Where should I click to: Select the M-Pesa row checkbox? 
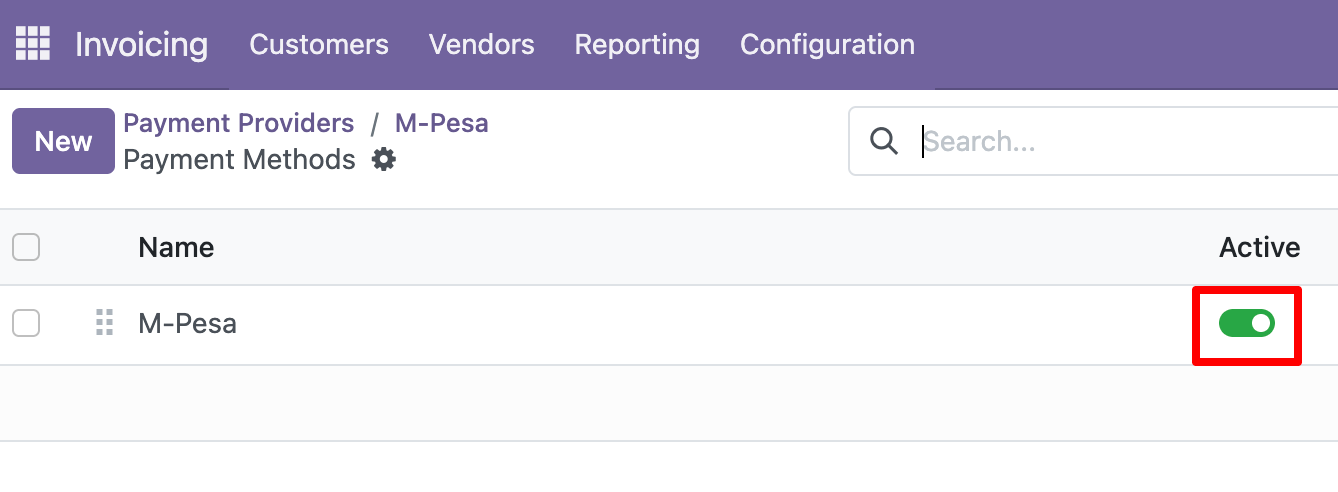click(26, 323)
